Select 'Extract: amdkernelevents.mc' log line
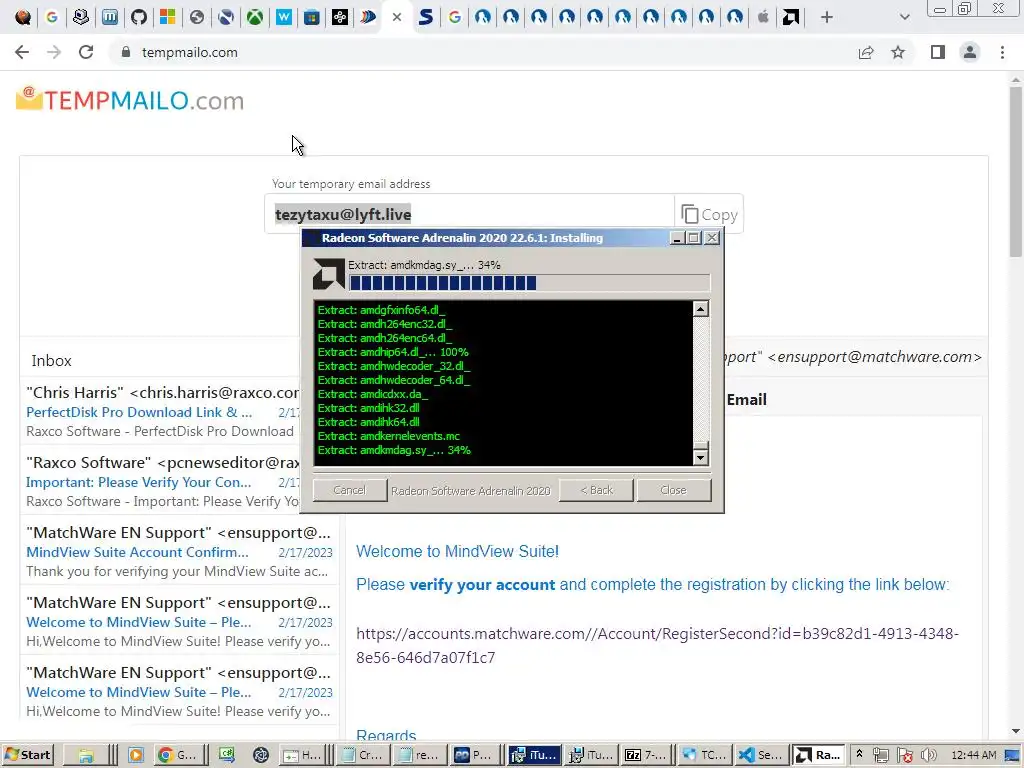This screenshot has height=768, width=1024. tap(389, 436)
